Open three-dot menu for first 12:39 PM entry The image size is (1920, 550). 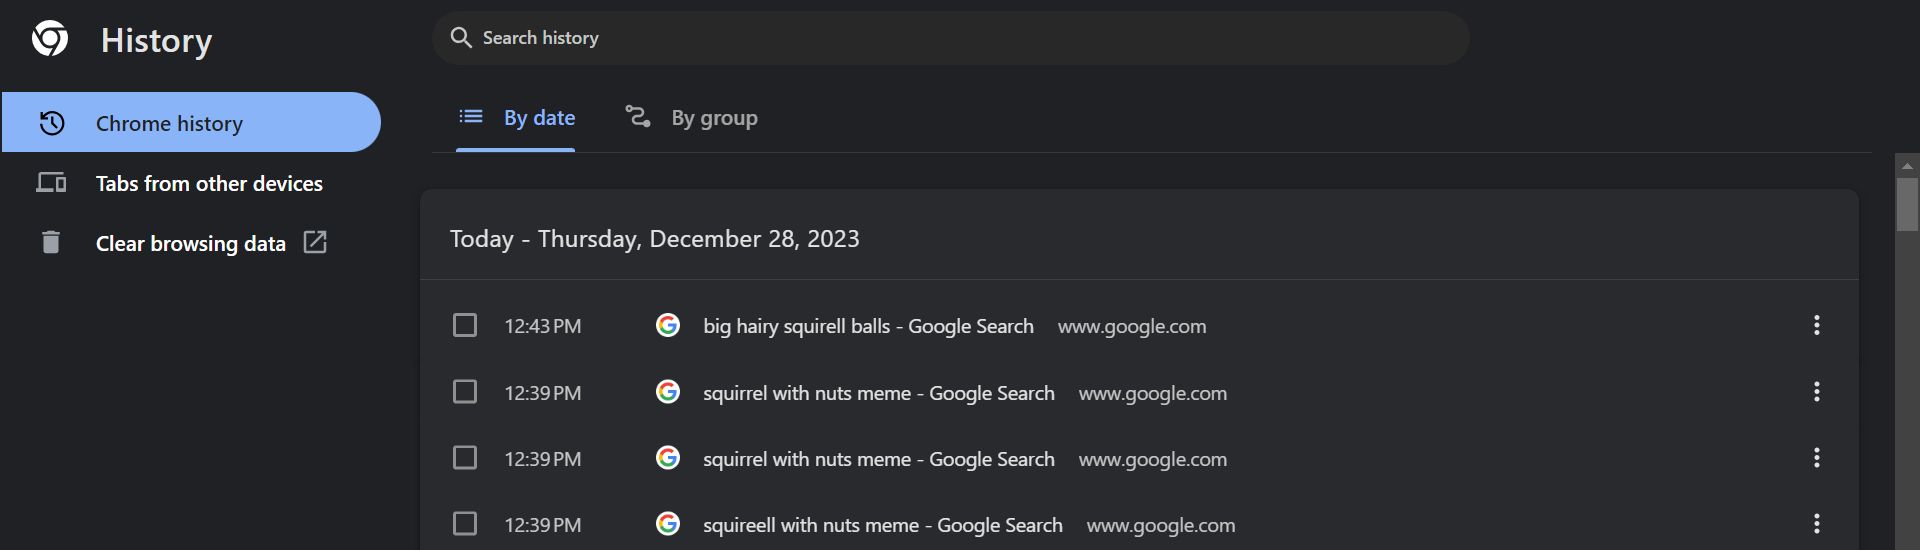tap(1816, 392)
